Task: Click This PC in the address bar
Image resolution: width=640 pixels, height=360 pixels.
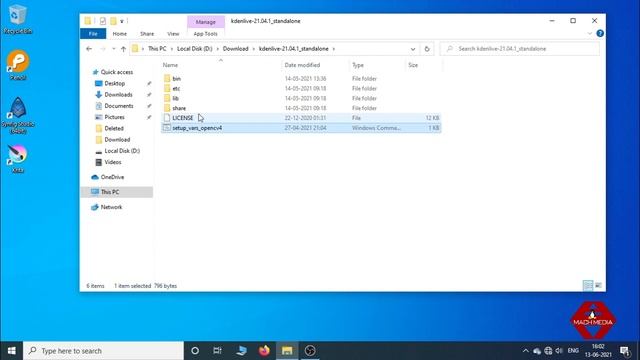Action: point(157,49)
